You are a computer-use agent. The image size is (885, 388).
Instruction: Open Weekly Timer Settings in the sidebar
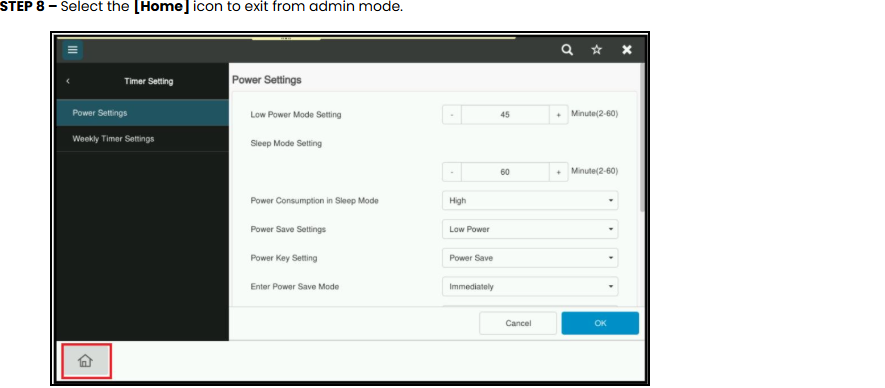142,139
